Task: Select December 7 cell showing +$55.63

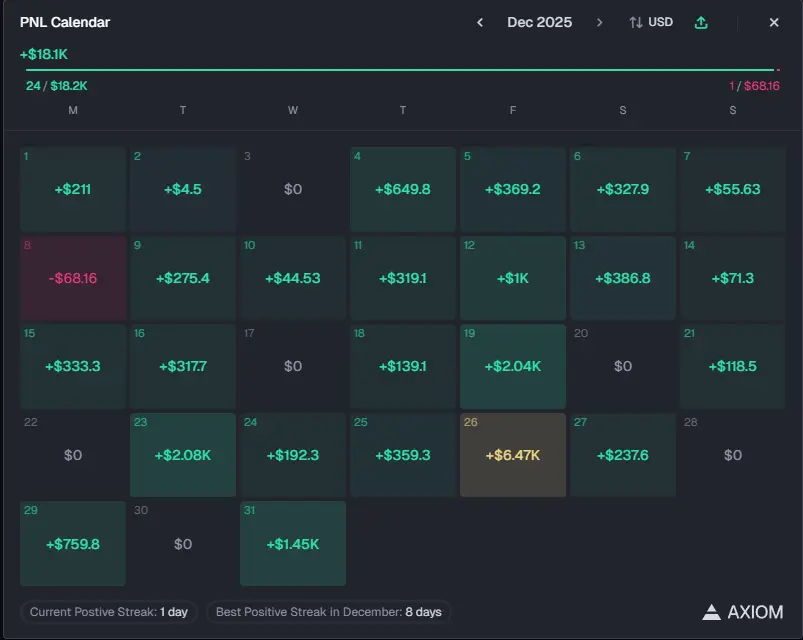Action: tap(733, 189)
